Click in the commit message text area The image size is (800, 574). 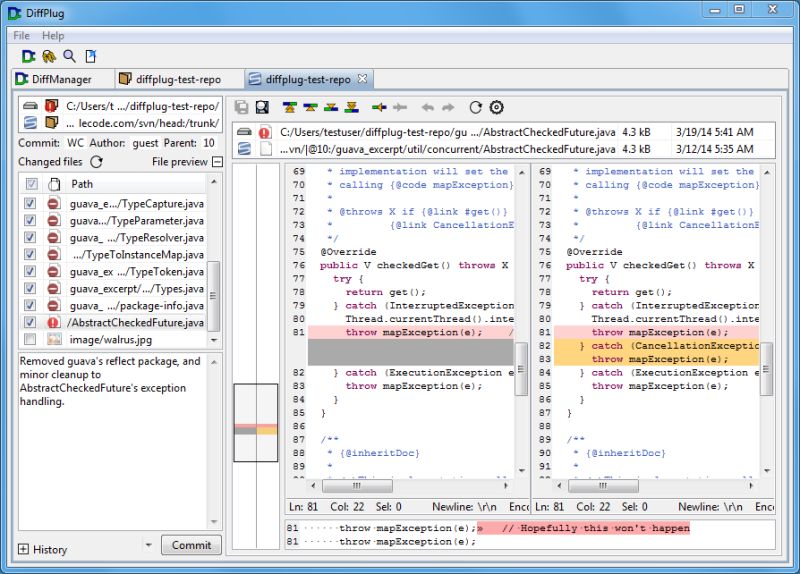point(112,441)
